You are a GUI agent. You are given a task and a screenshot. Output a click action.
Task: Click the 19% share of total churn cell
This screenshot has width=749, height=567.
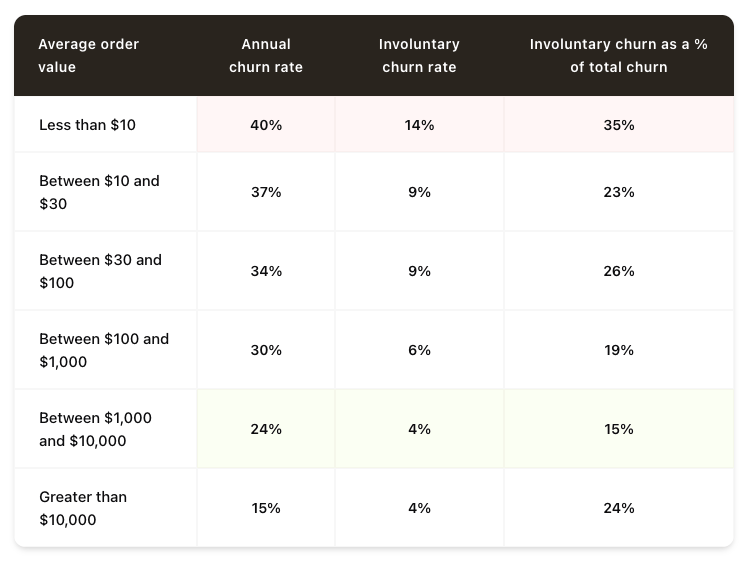(x=619, y=350)
